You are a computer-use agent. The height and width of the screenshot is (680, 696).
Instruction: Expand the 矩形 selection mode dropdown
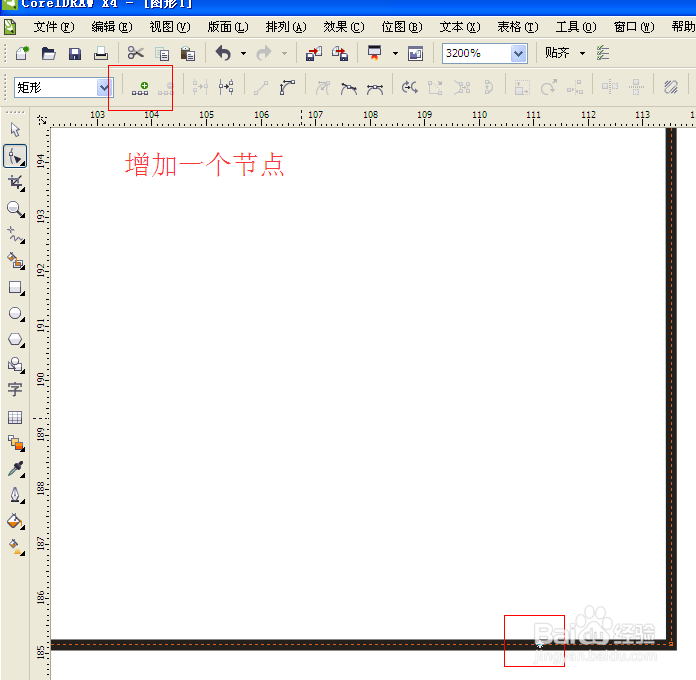tap(104, 87)
